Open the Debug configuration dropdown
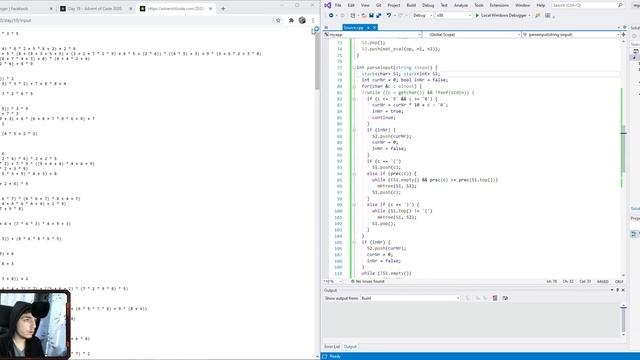 [422, 15]
